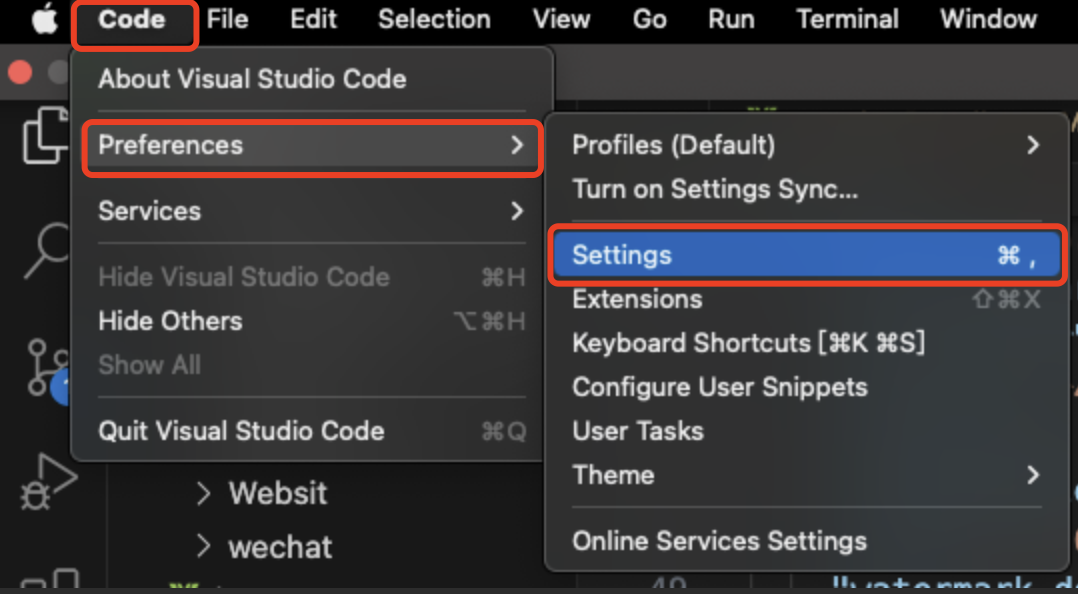1078x594 pixels.
Task: Open the File menu
Action: point(228,19)
